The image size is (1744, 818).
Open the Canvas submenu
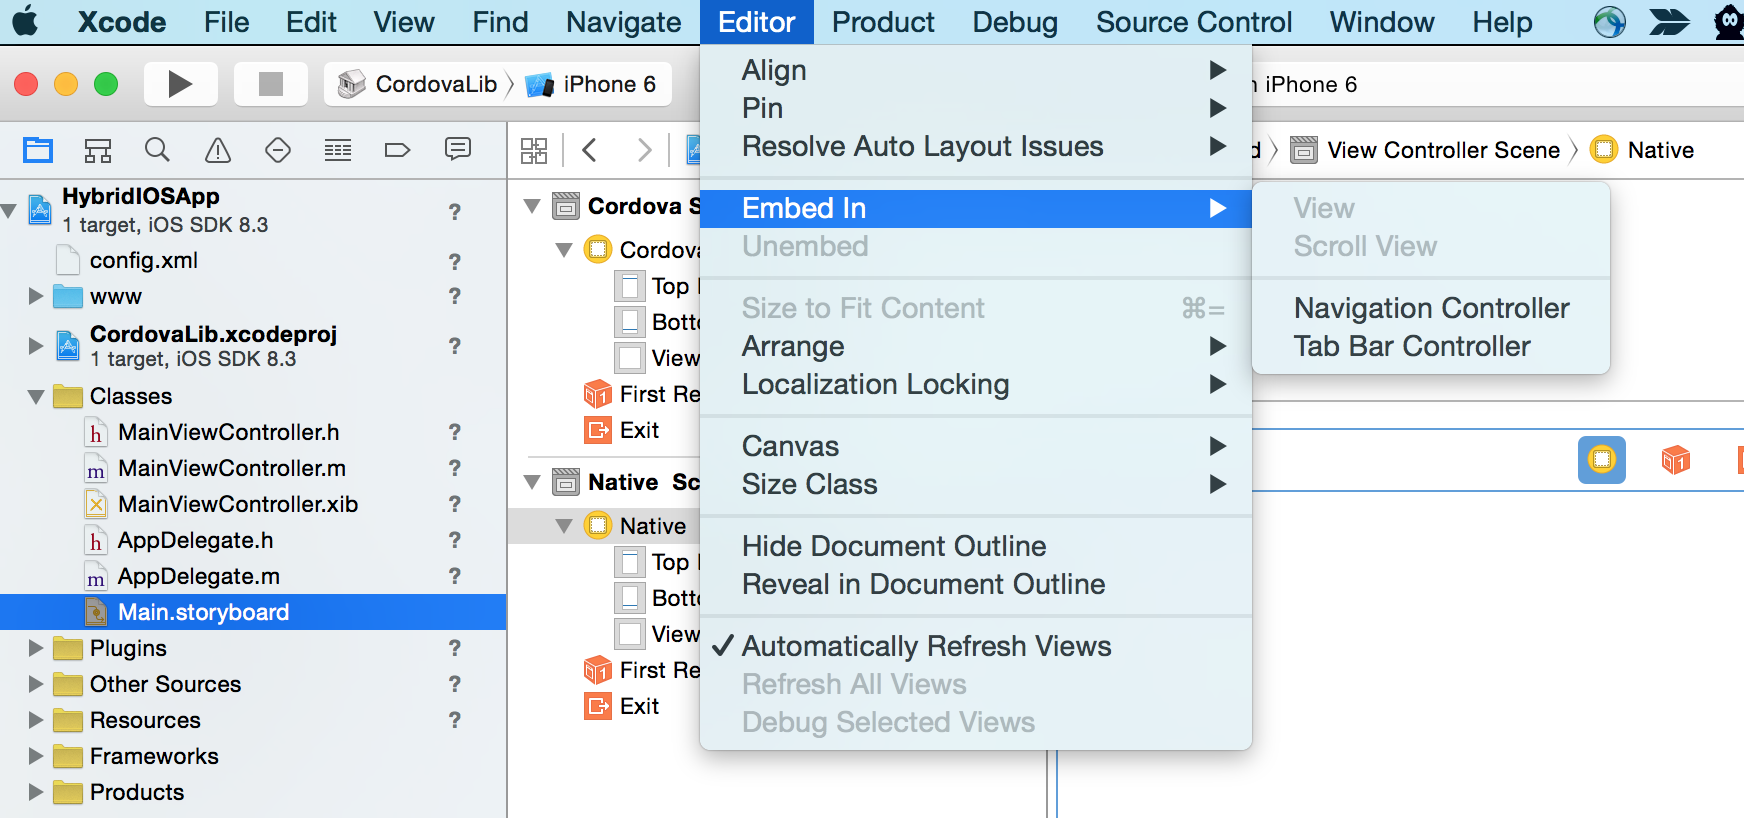click(976, 446)
